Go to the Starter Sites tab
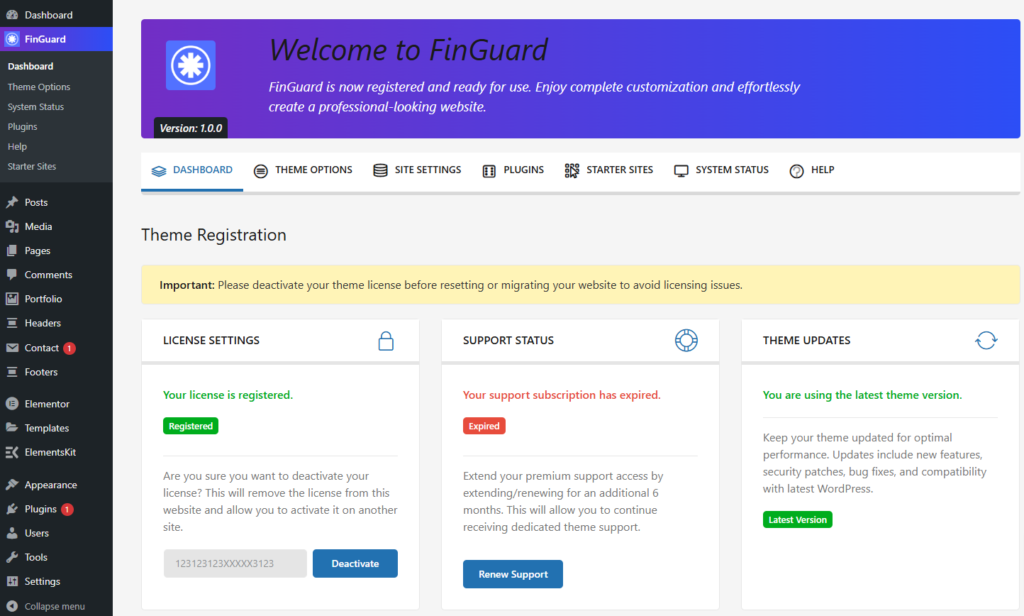The image size is (1024, 616). coord(609,170)
